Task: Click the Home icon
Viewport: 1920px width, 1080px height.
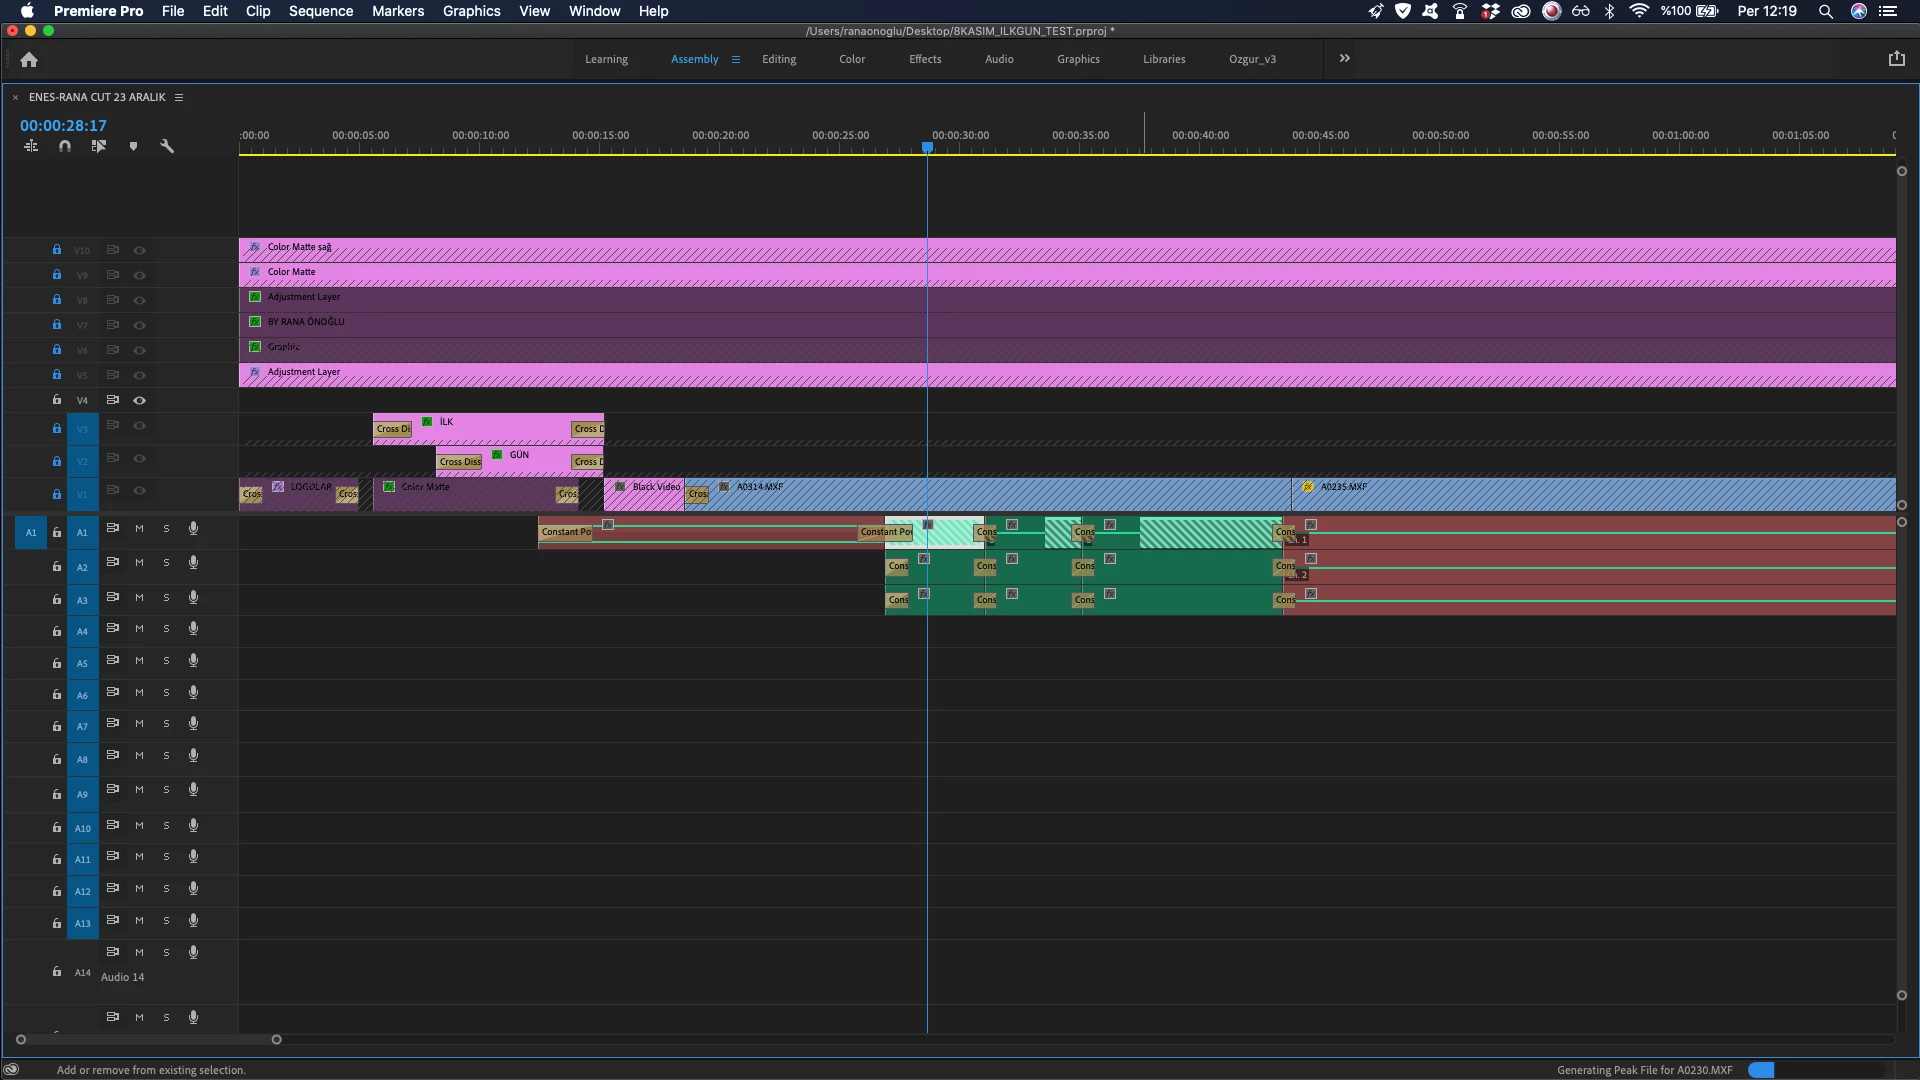Action: click(29, 60)
